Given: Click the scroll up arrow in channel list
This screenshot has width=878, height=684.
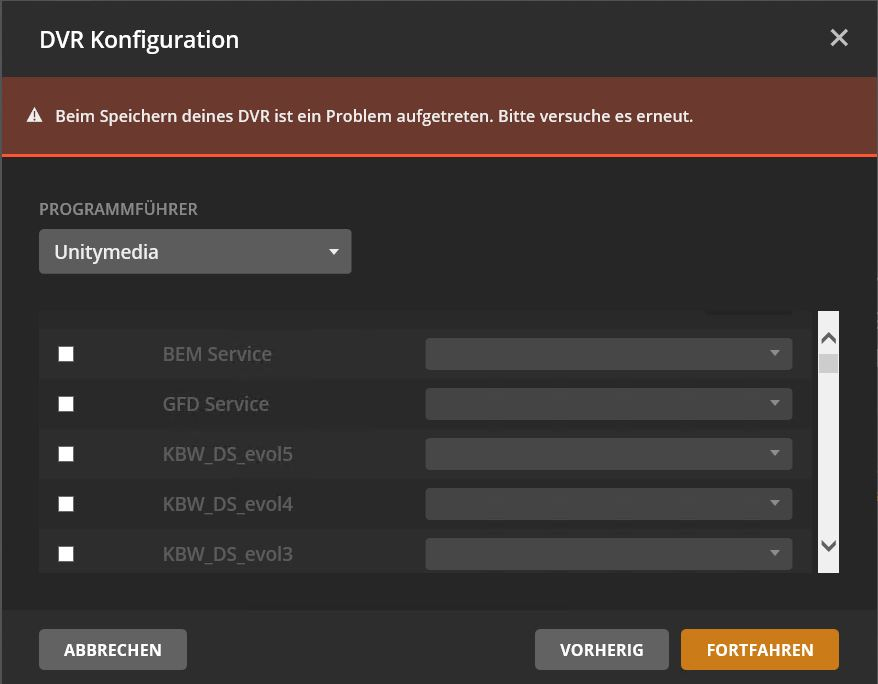Looking at the screenshot, I should coord(828,339).
